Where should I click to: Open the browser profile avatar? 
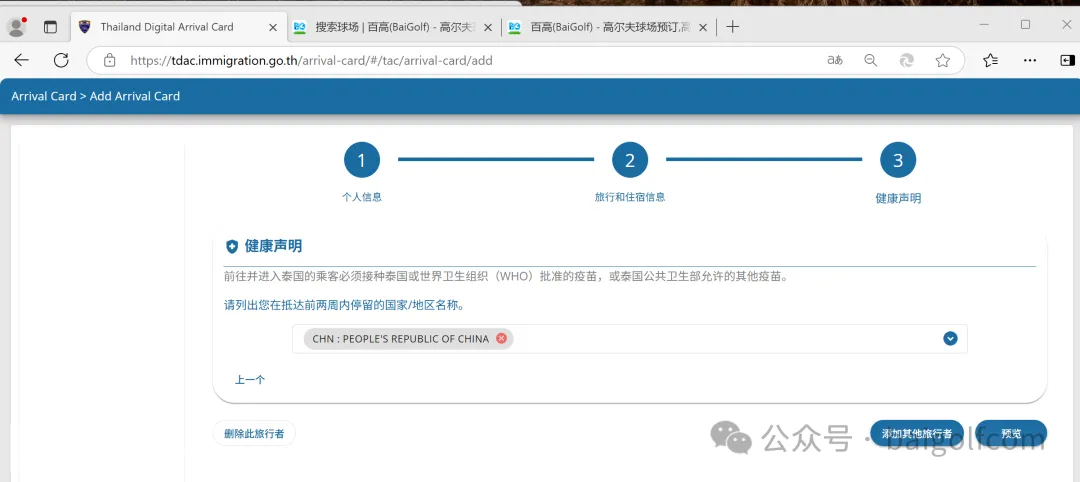tap(16, 27)
